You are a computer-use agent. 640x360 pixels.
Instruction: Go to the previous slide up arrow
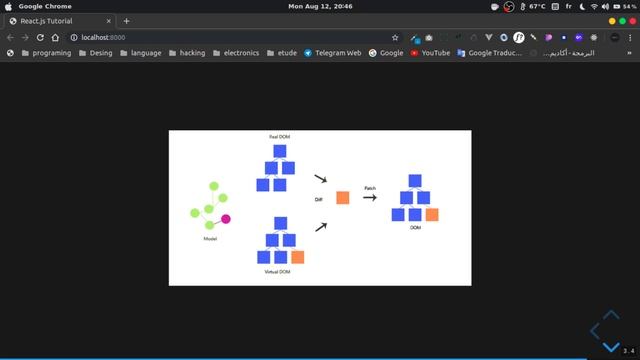tap(611, 315)
